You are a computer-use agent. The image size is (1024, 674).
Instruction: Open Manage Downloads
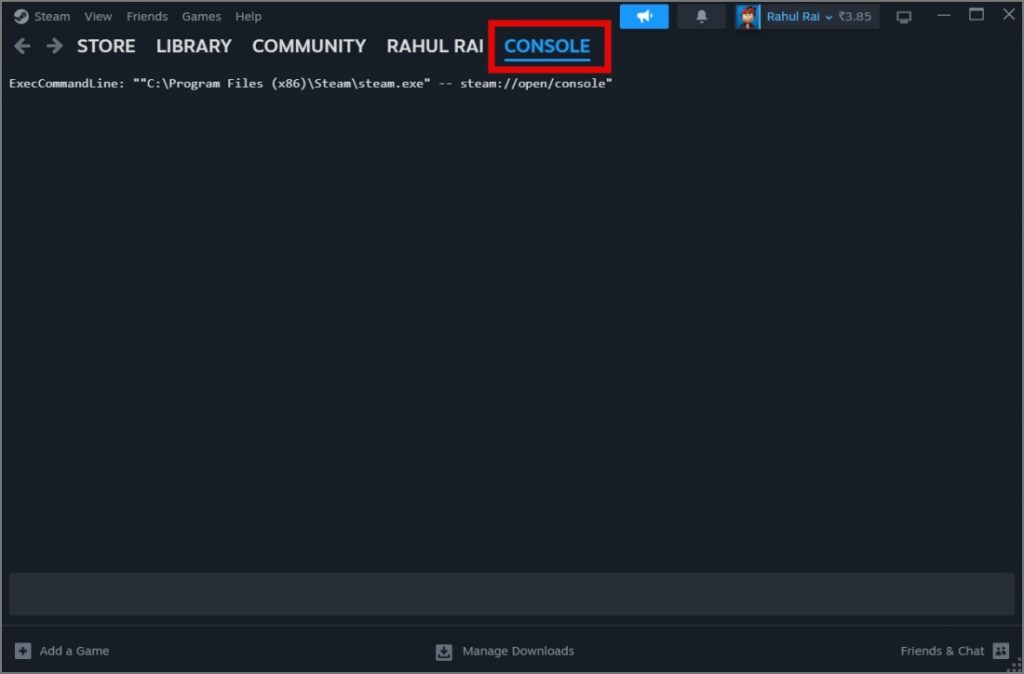pyautogui.click(x=518, y=650)
